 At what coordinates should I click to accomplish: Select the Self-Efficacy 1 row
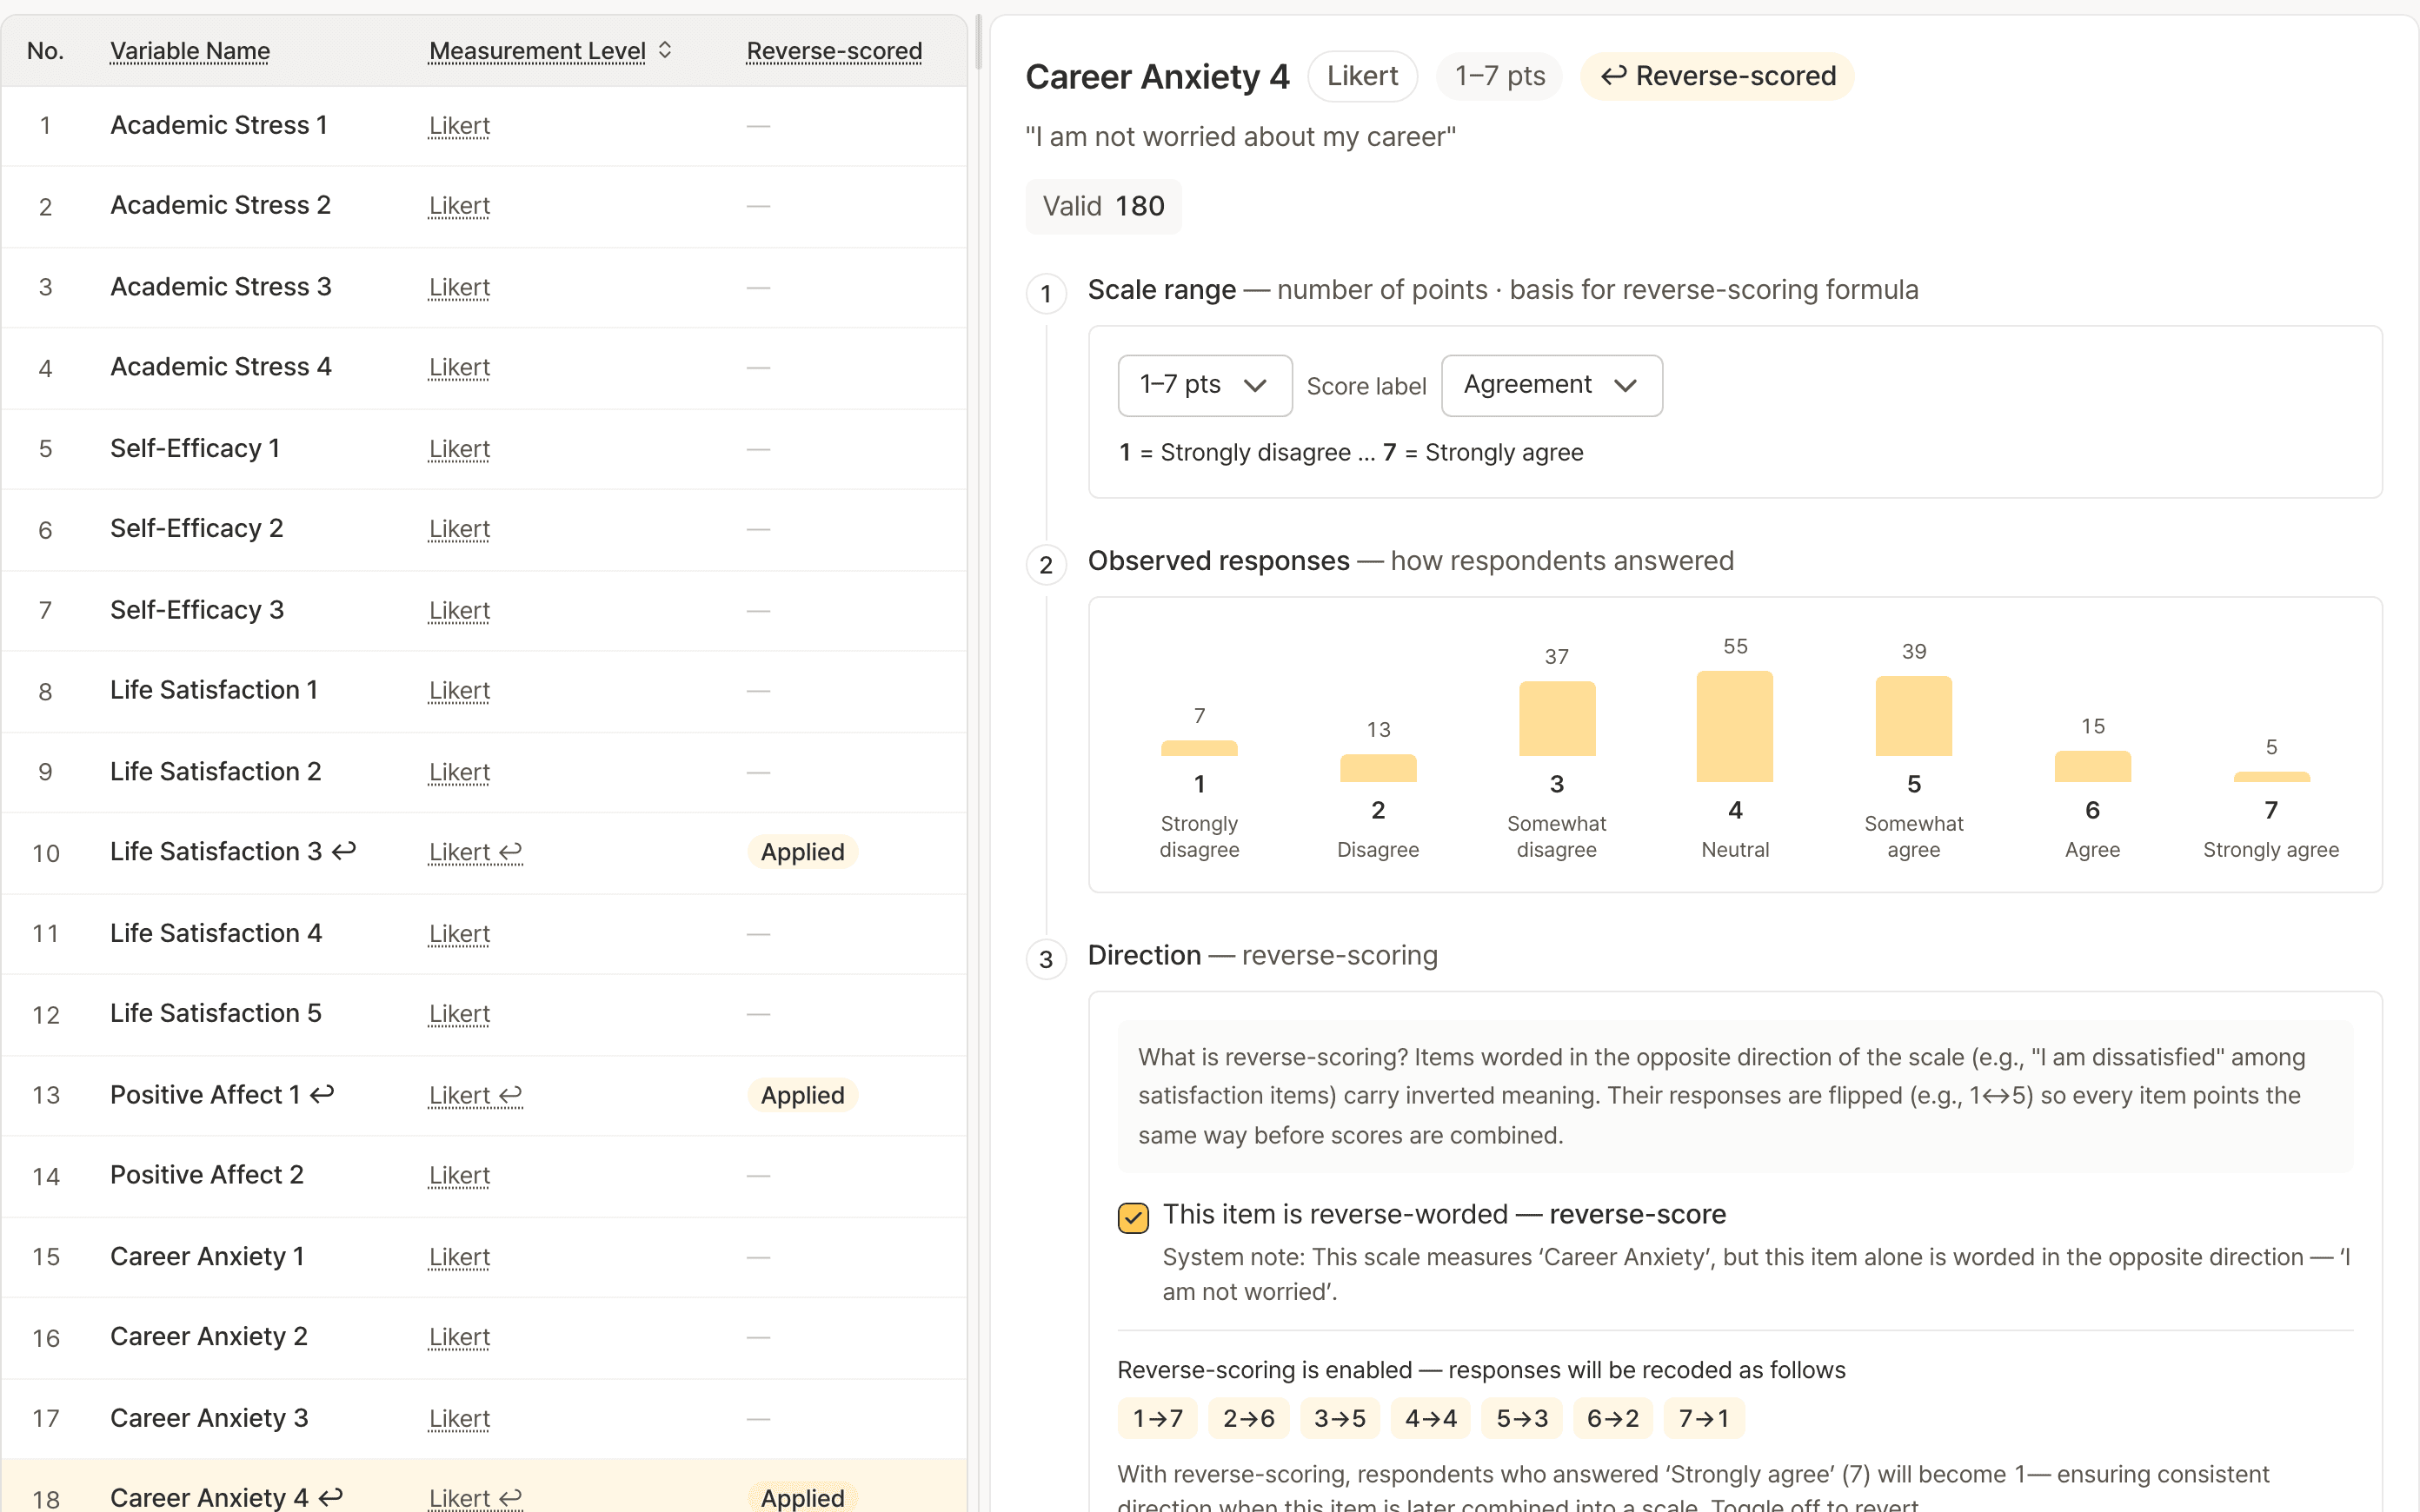[x=484, y=449]
